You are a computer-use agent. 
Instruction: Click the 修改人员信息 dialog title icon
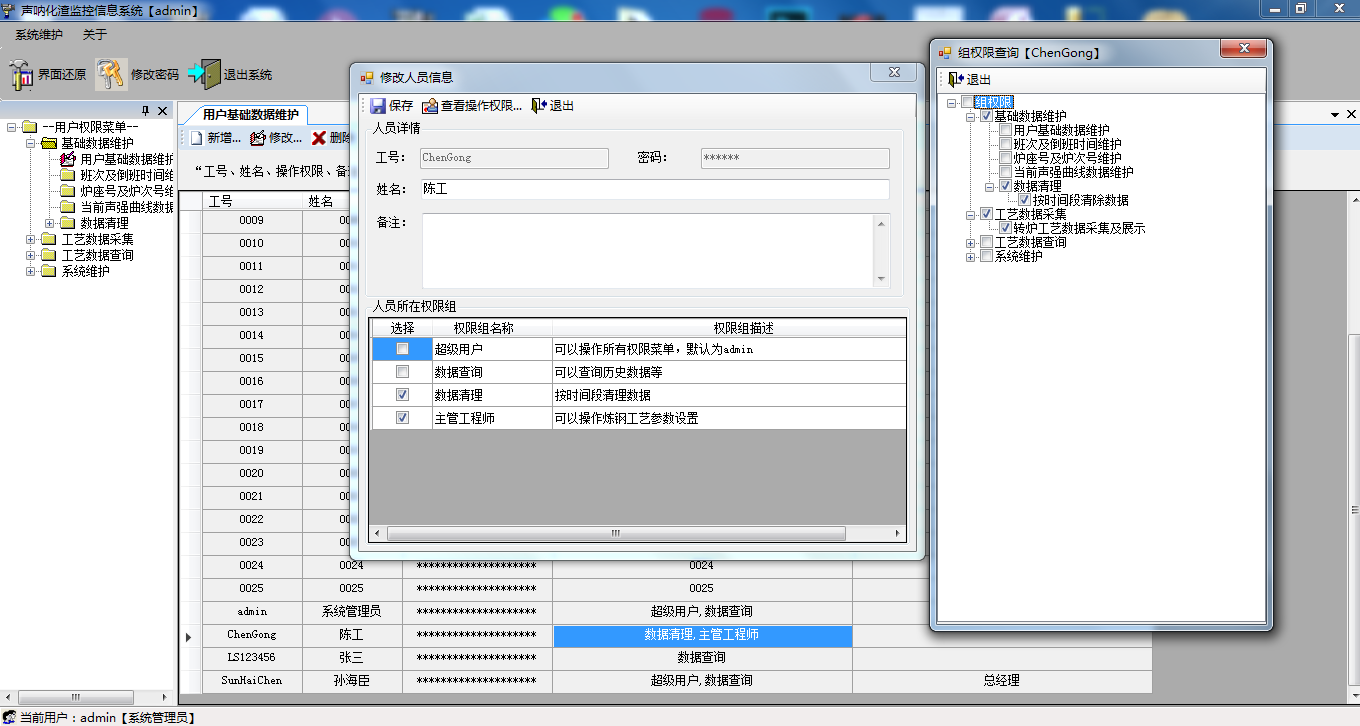(x=366, y=77)
